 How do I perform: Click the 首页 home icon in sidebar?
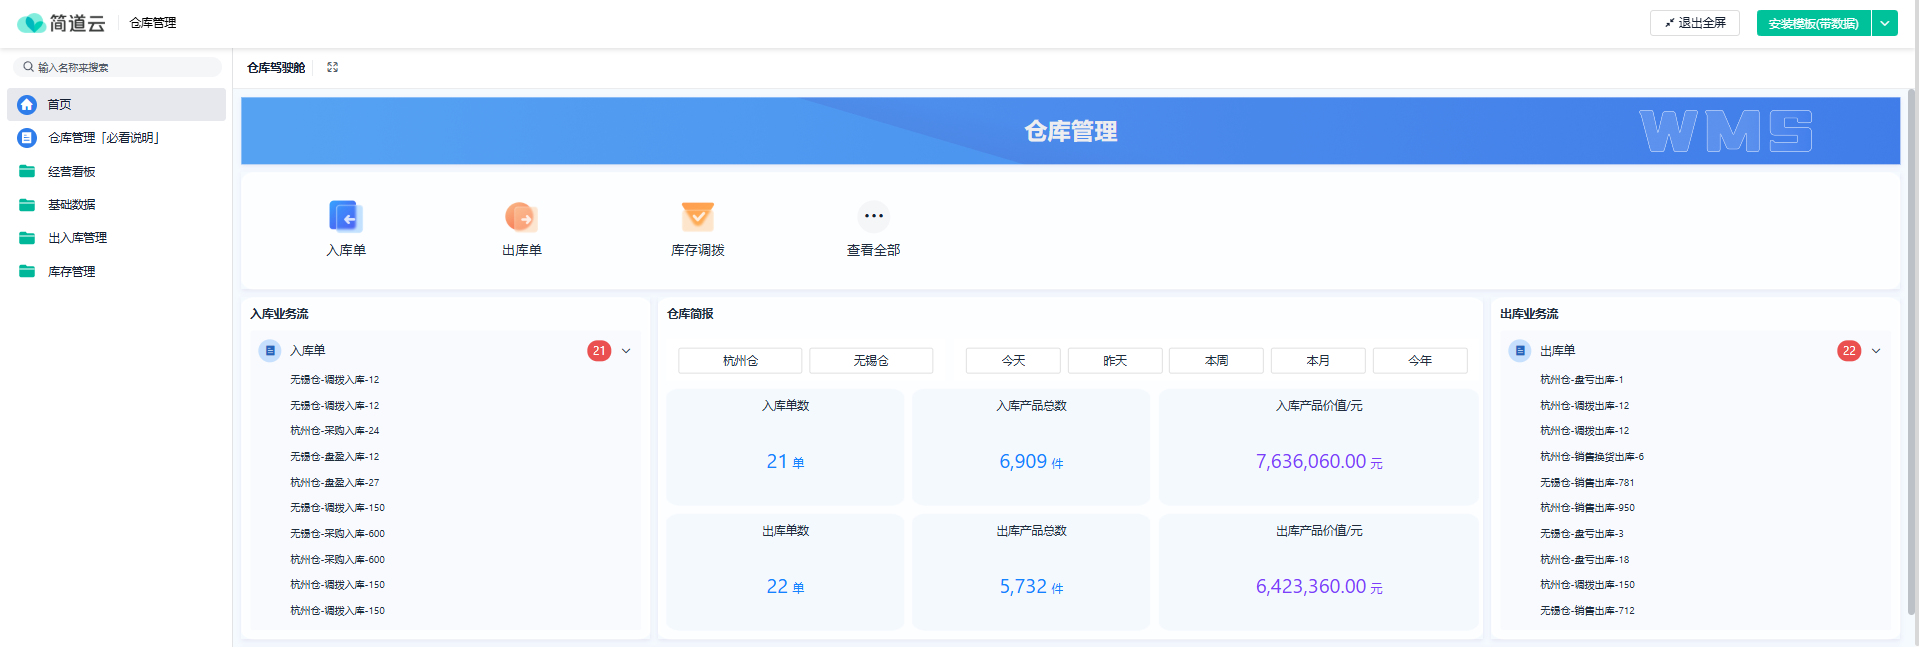pyautogui.click(x=27, y=104)
